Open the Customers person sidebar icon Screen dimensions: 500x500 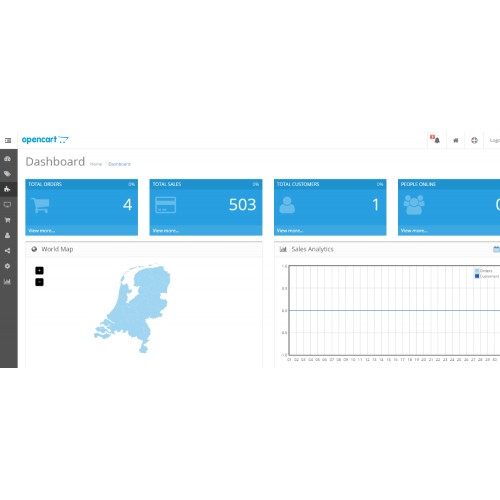click(7, 235)
